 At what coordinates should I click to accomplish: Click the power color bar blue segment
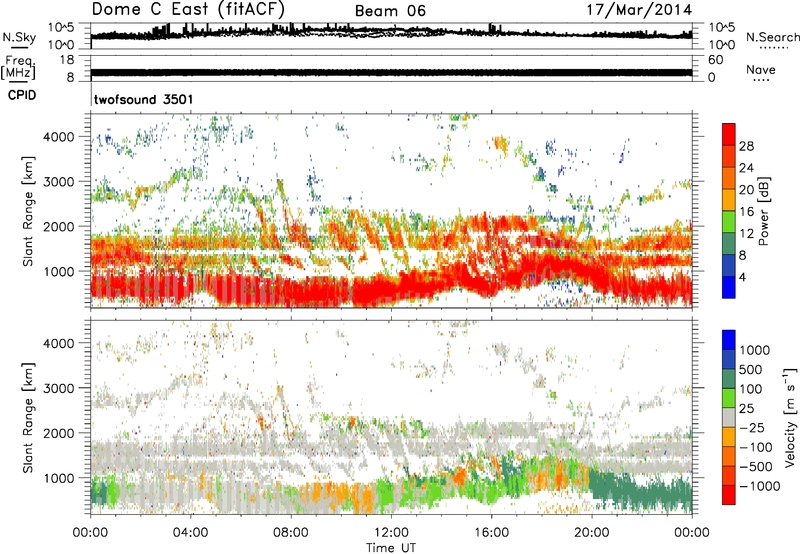point(729,287)
